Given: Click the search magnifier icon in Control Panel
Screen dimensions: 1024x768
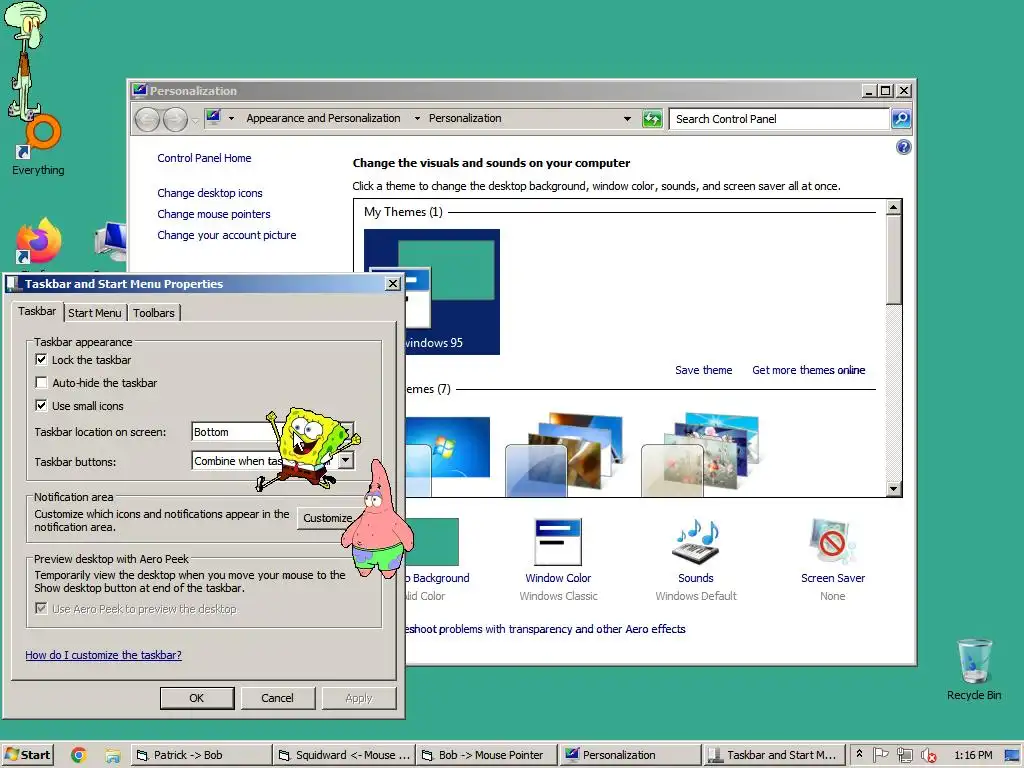Looking at the screenshot, I should tap(901, 119).
